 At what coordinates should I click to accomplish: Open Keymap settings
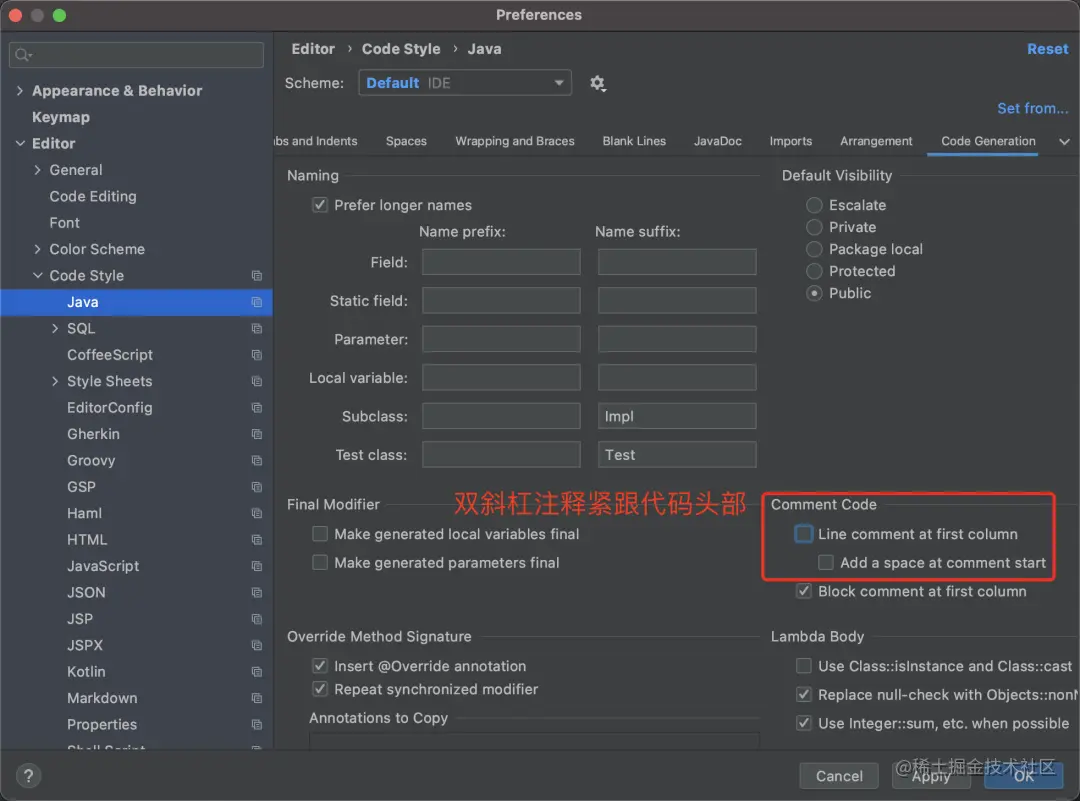61,117
